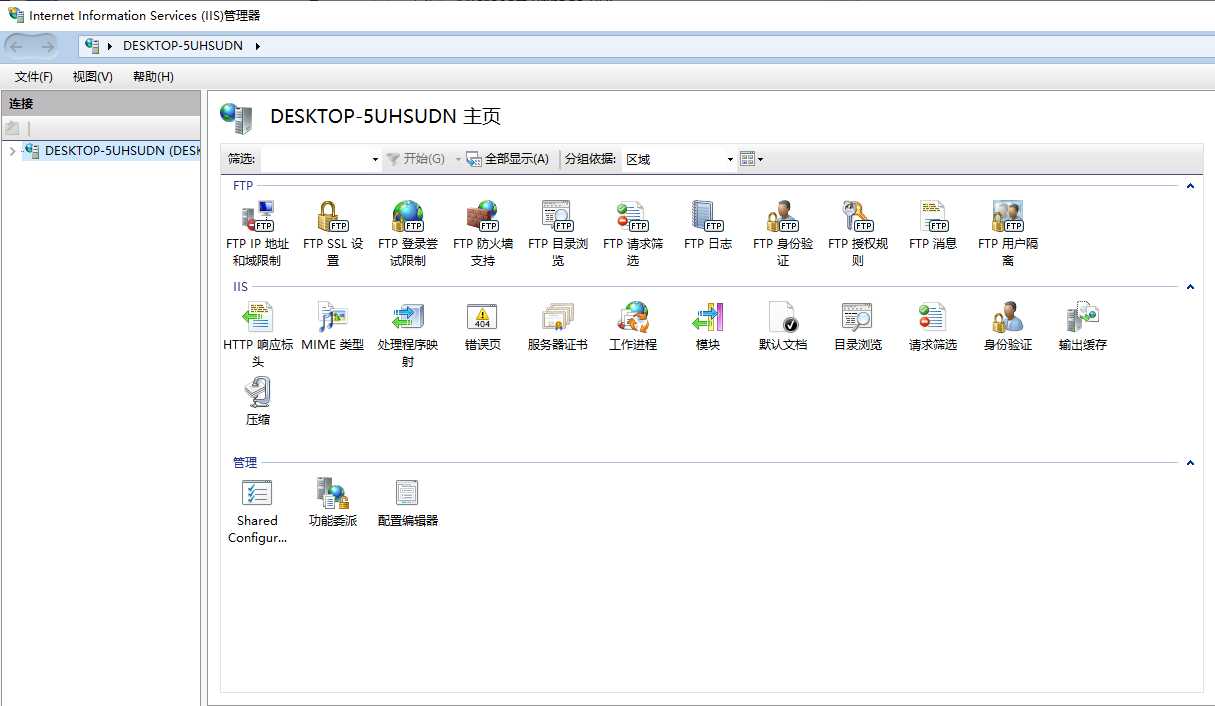1215x706 pixels.
Task: Click the 开始(G) filter button
Action: pyautogui.click(x=416, y=159)
